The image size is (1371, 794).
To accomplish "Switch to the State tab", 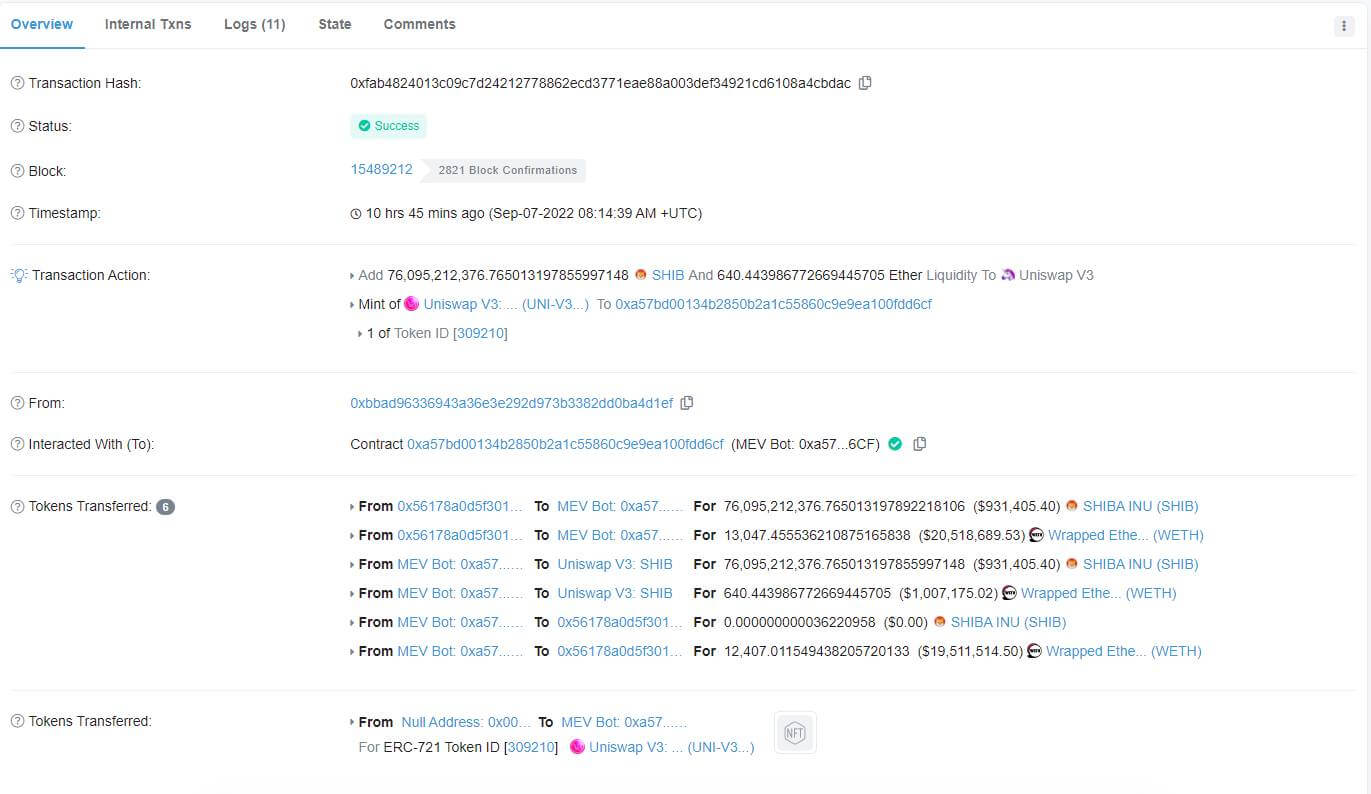I will [x=335, y=24].
